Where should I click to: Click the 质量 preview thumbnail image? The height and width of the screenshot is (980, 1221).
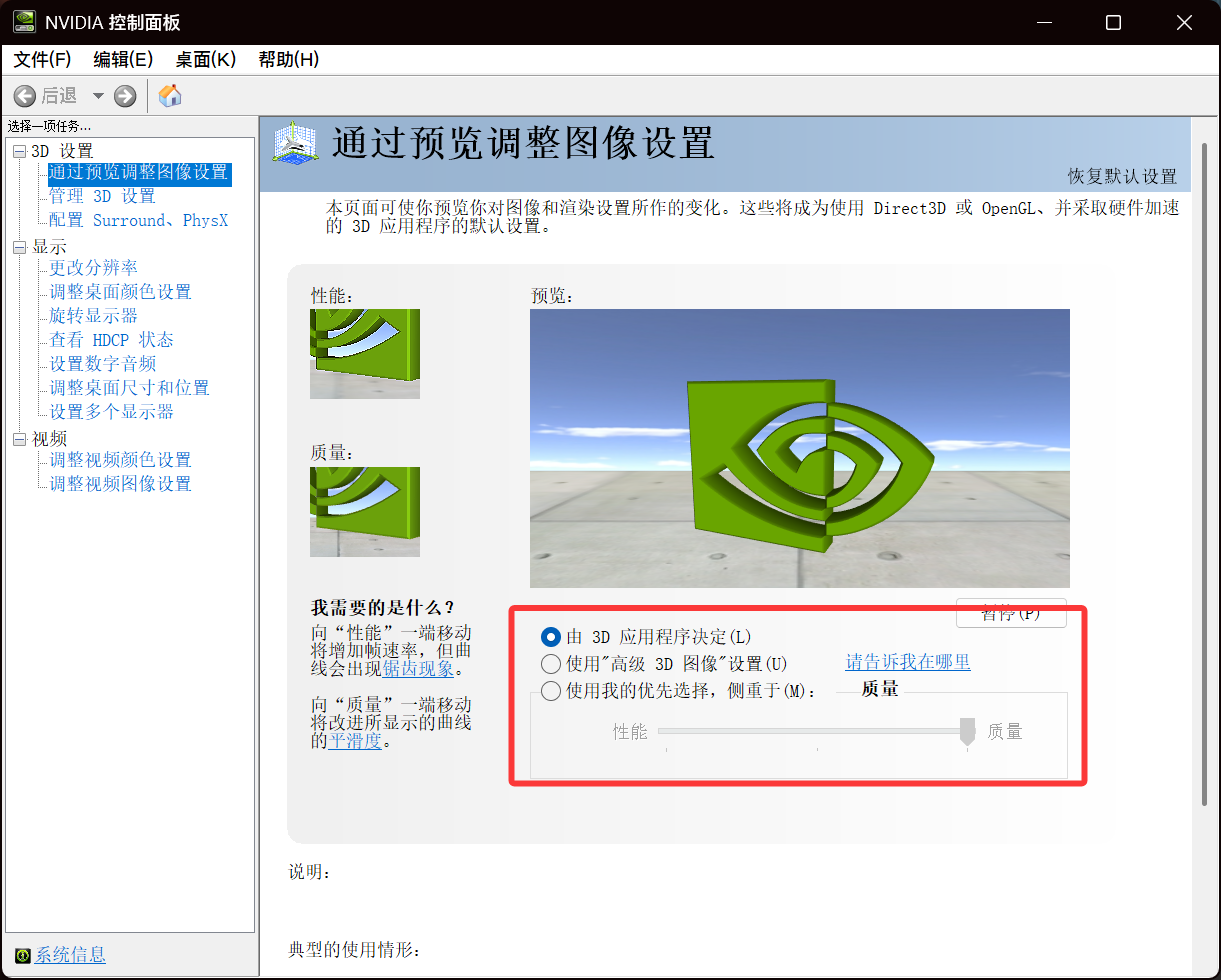[365, 511]
